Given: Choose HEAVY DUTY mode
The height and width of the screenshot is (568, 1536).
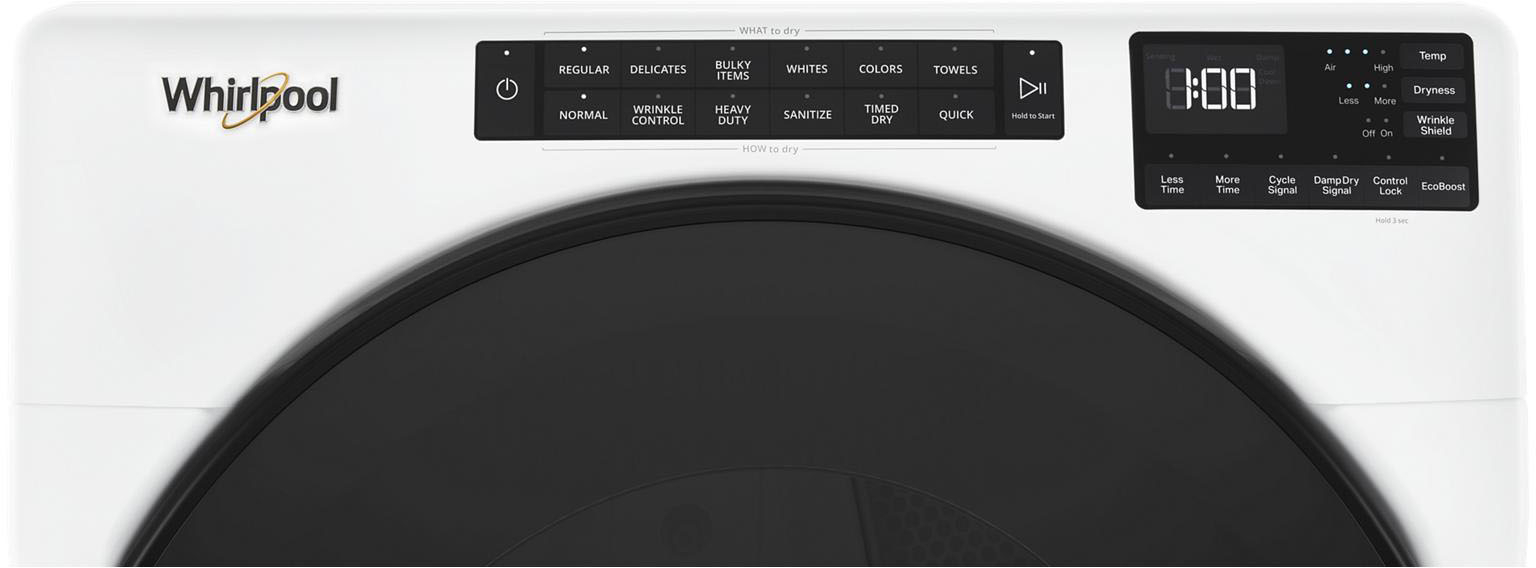Looking at the screenshot, I should point(733,112).
